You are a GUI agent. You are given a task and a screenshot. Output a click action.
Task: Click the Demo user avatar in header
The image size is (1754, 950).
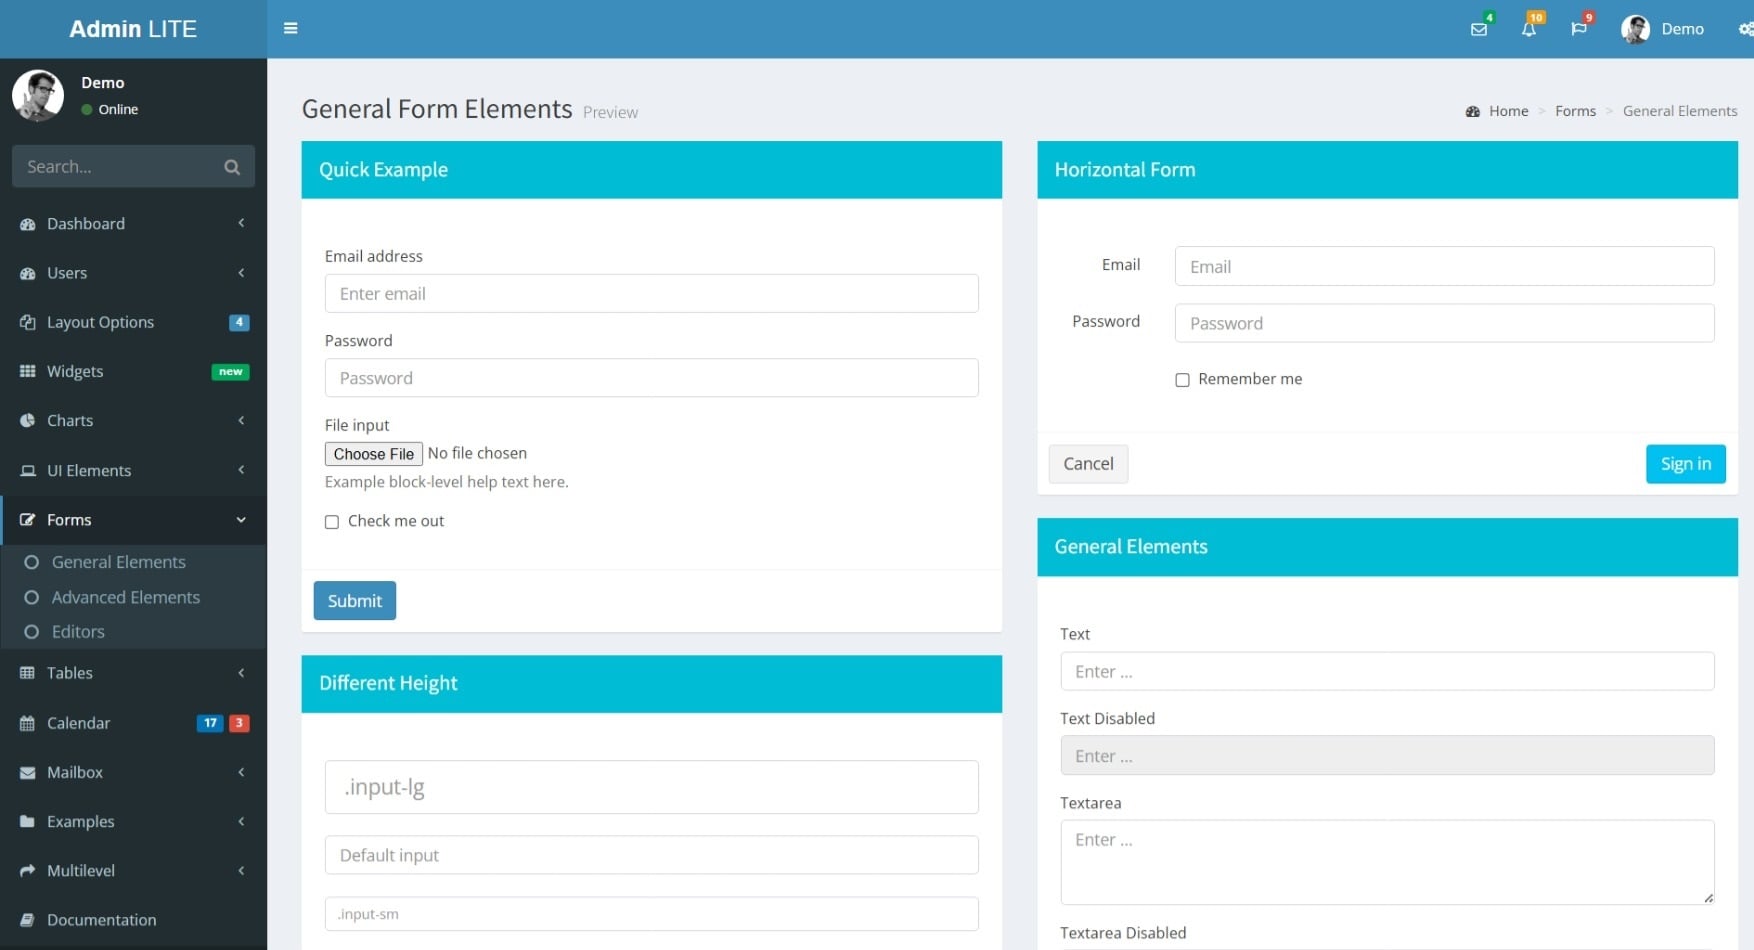coord(1635,29)
